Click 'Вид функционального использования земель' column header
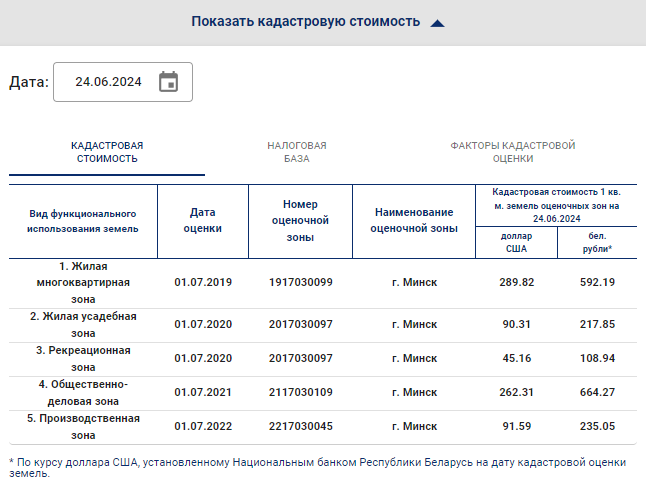 (83, 221)
